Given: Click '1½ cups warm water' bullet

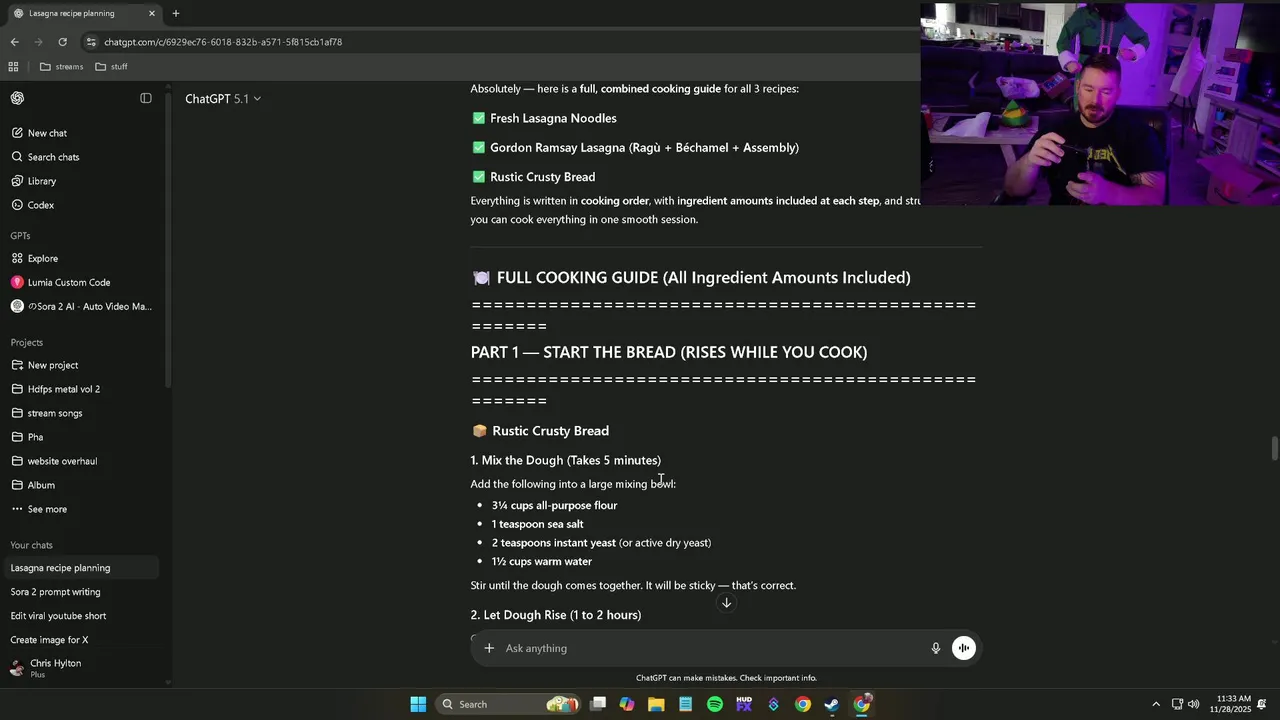Looking at the screenshot, I should click(542, 561).
